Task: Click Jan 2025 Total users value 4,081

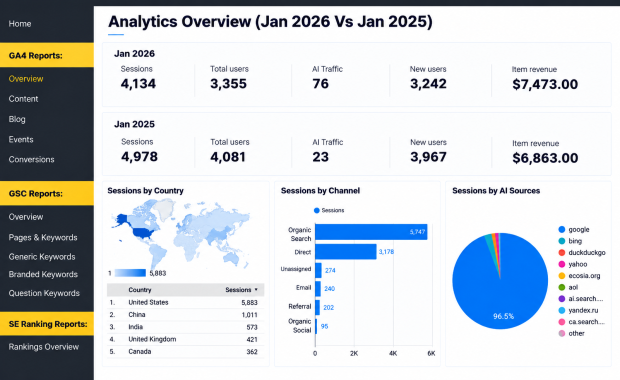Action: coord(228,157)
